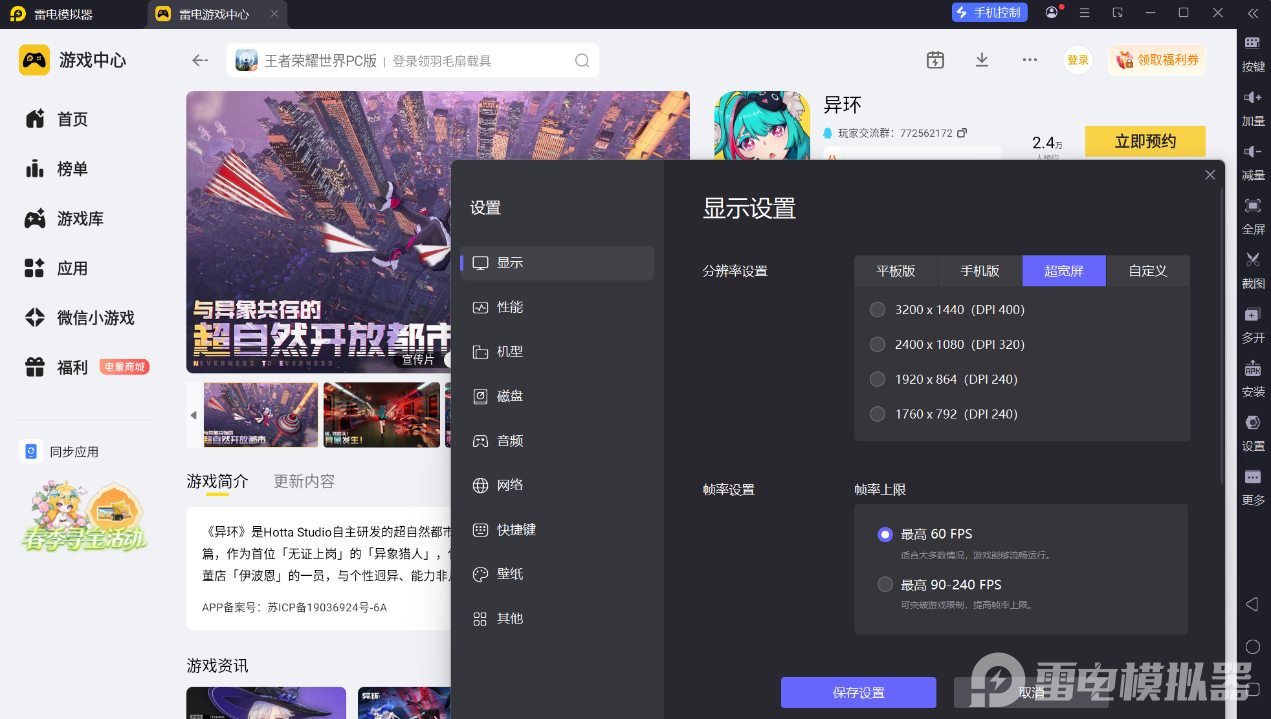Choose 最高 90-240 FPS frame rate option

[x=885, y=585]
